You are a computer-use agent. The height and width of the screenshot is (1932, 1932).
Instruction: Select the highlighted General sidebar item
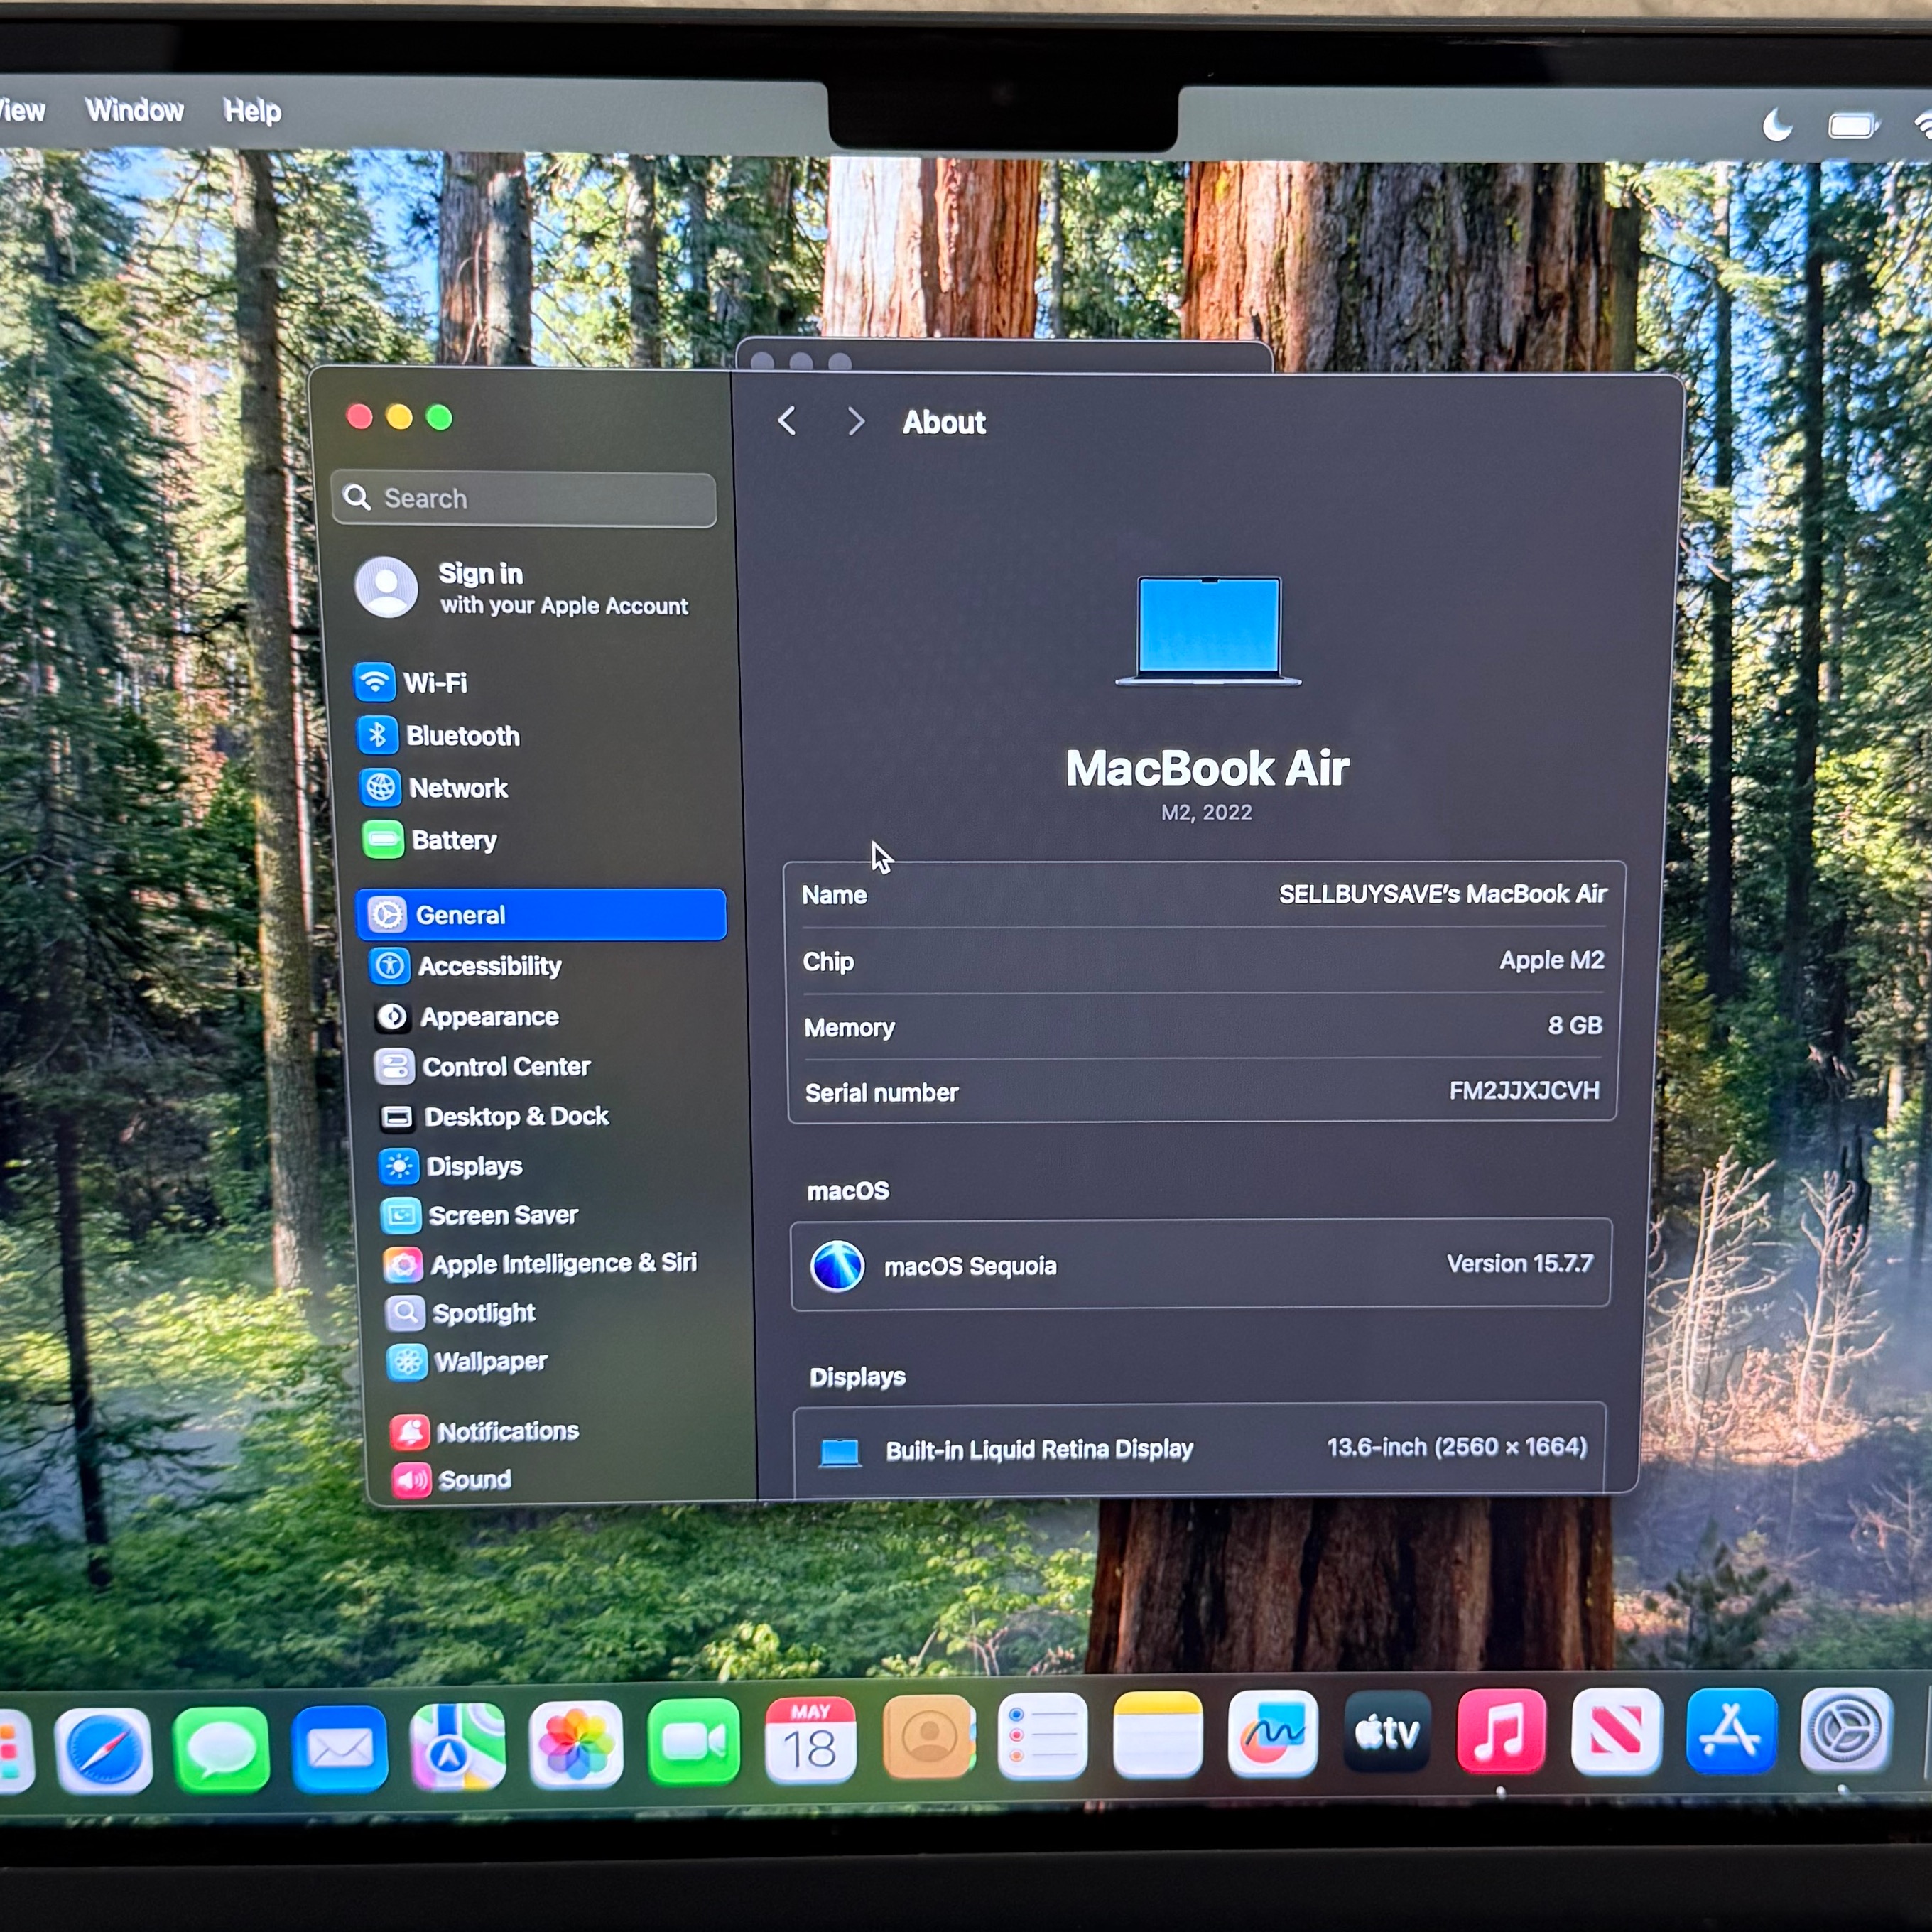click(x=541, y=915)
